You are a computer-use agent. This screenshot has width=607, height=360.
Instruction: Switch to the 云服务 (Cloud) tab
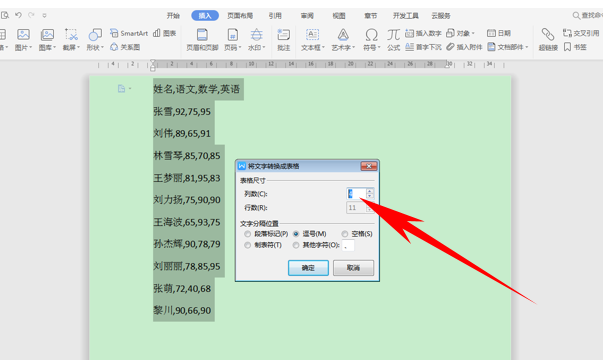click(x=441, y=15)
